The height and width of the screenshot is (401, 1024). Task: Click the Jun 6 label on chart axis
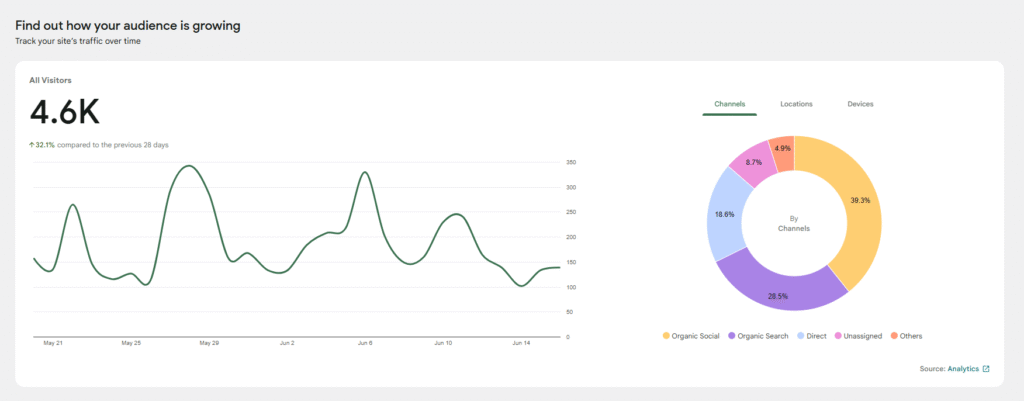coord(365,343)
